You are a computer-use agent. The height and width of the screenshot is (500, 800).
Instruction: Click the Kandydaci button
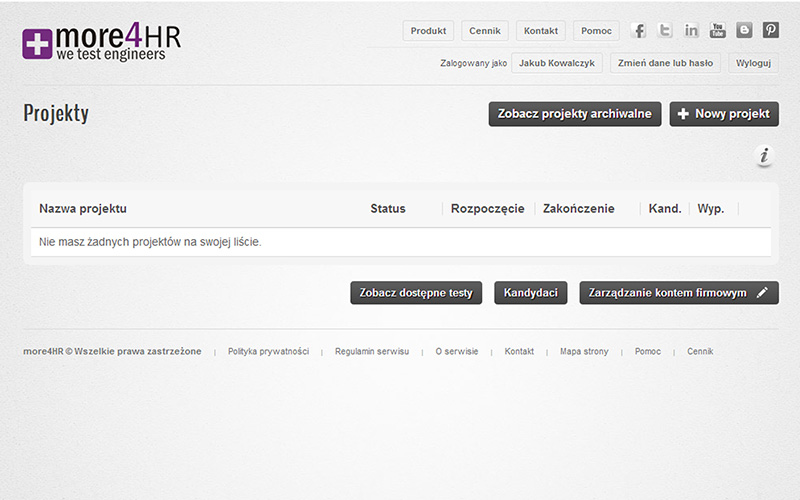point(531,293)
